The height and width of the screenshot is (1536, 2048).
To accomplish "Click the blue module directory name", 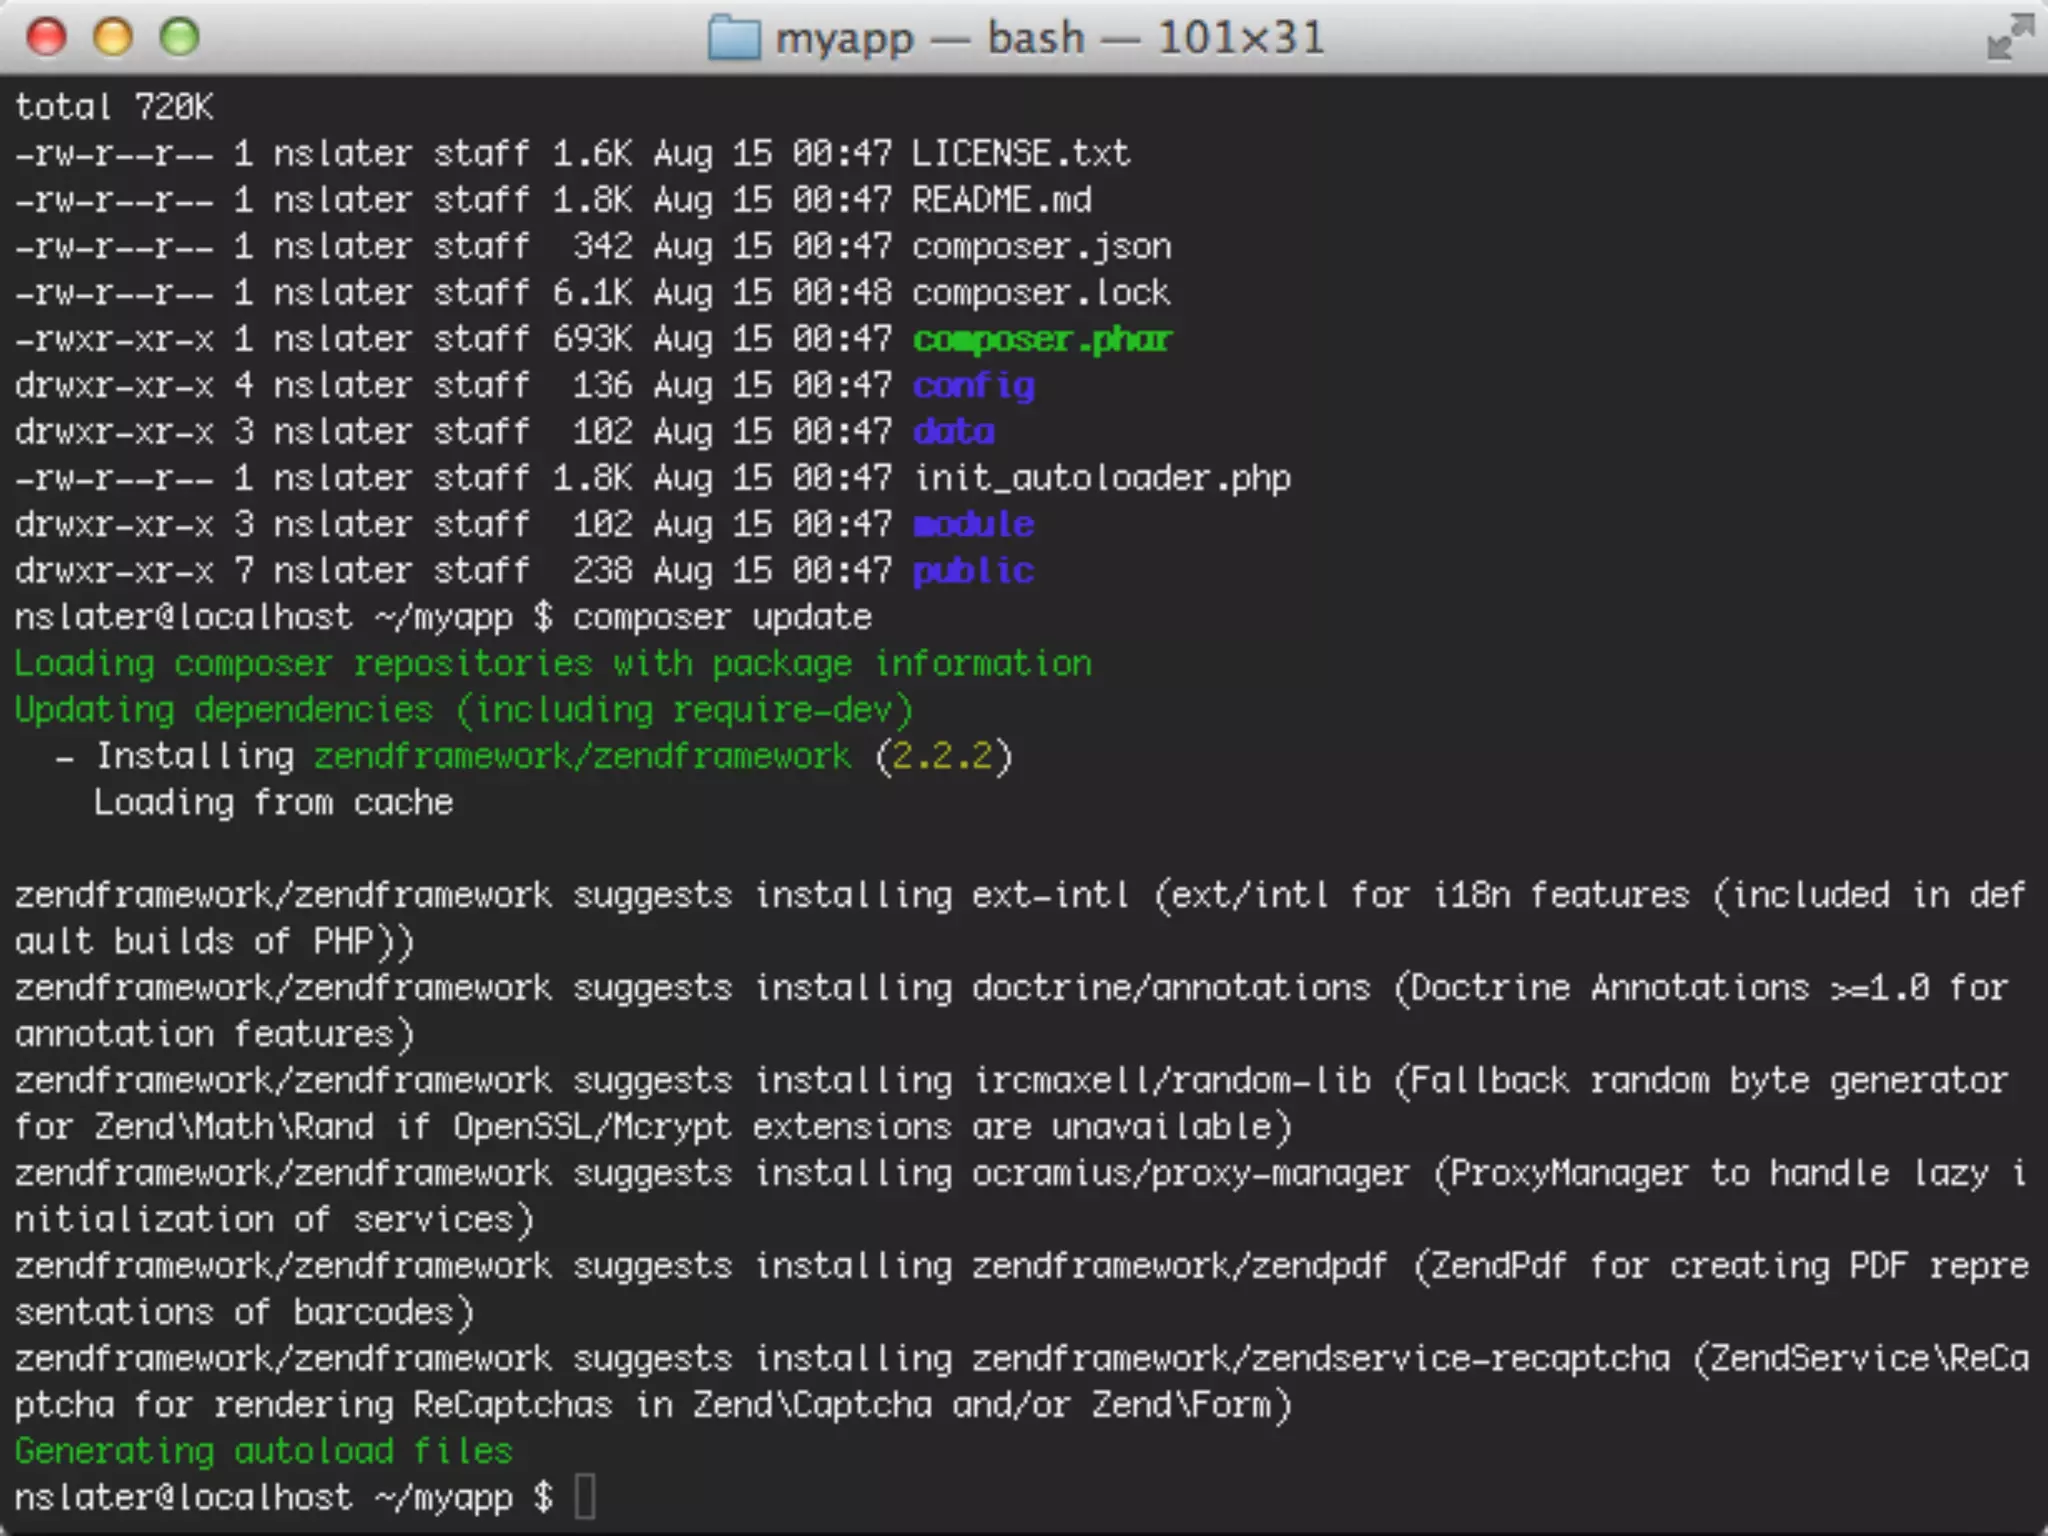I will click(x=973, y=525).
